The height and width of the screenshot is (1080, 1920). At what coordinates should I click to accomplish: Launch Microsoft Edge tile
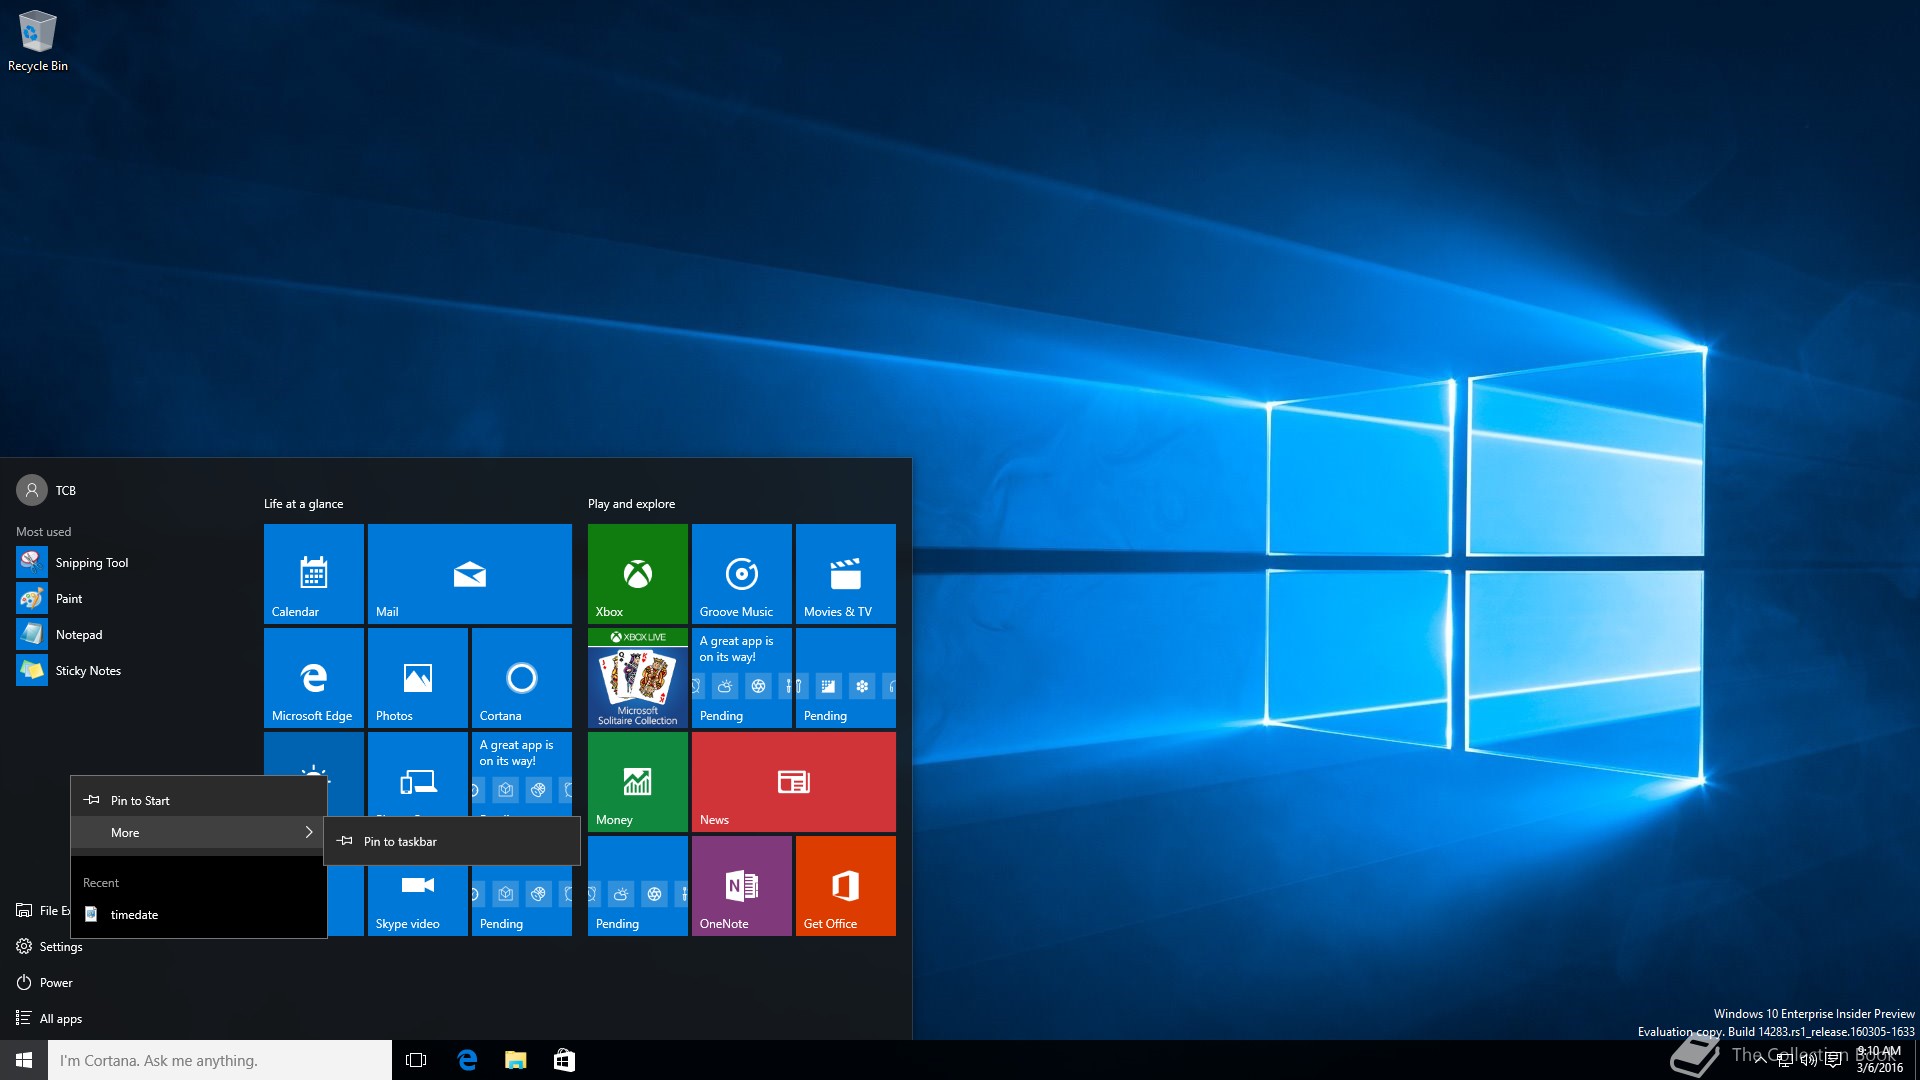coord(314,678)
